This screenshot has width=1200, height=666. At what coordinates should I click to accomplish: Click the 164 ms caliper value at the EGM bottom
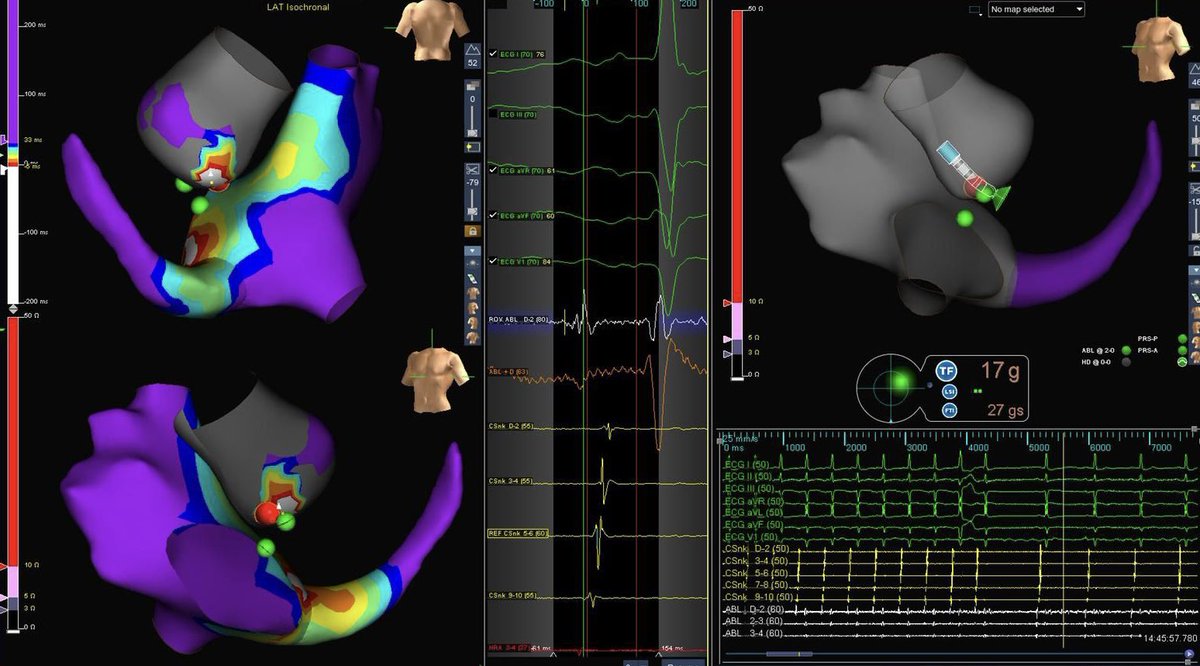coord(672,649)
